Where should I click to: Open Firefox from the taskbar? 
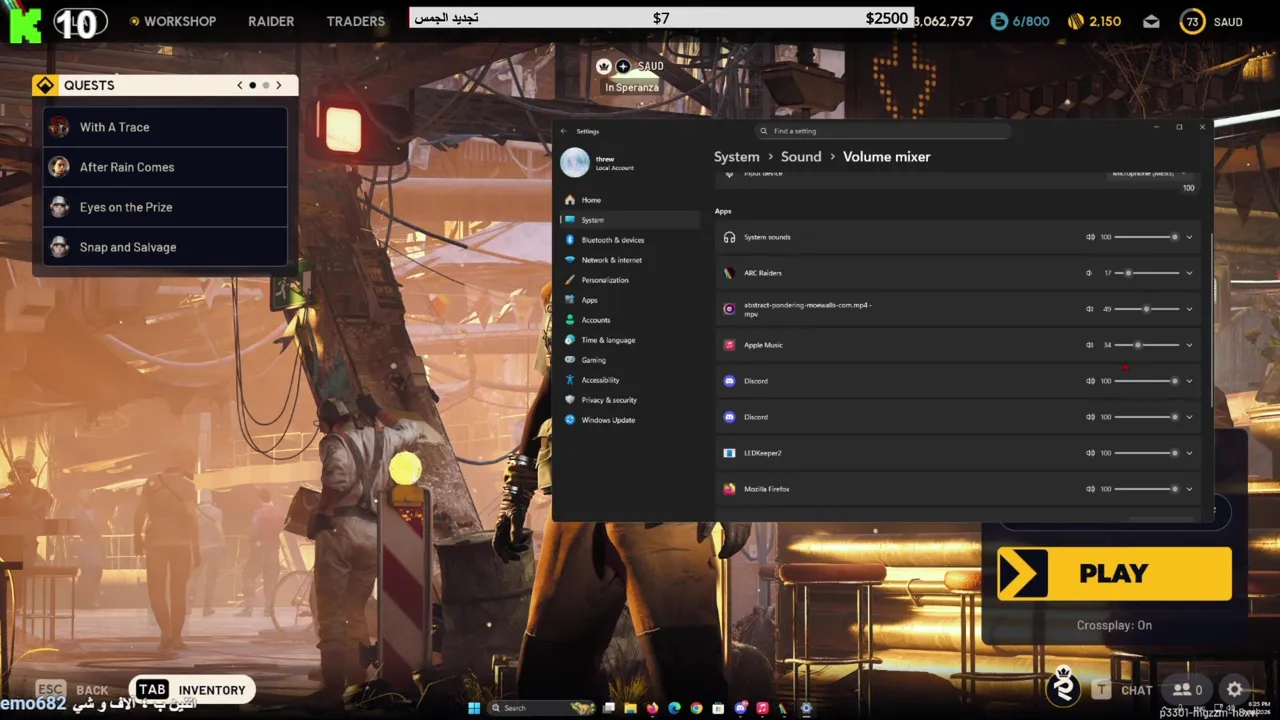pos(652,708)
